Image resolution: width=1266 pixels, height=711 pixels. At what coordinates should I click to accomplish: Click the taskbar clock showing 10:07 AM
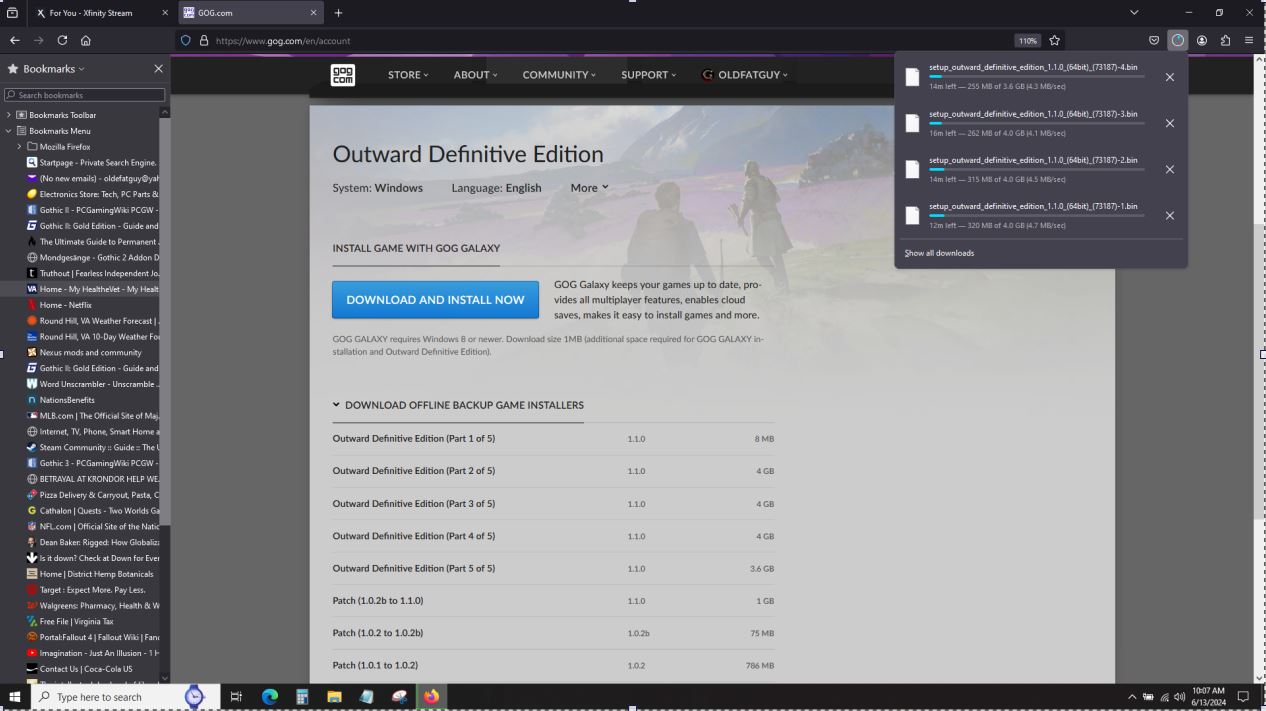1208,697
